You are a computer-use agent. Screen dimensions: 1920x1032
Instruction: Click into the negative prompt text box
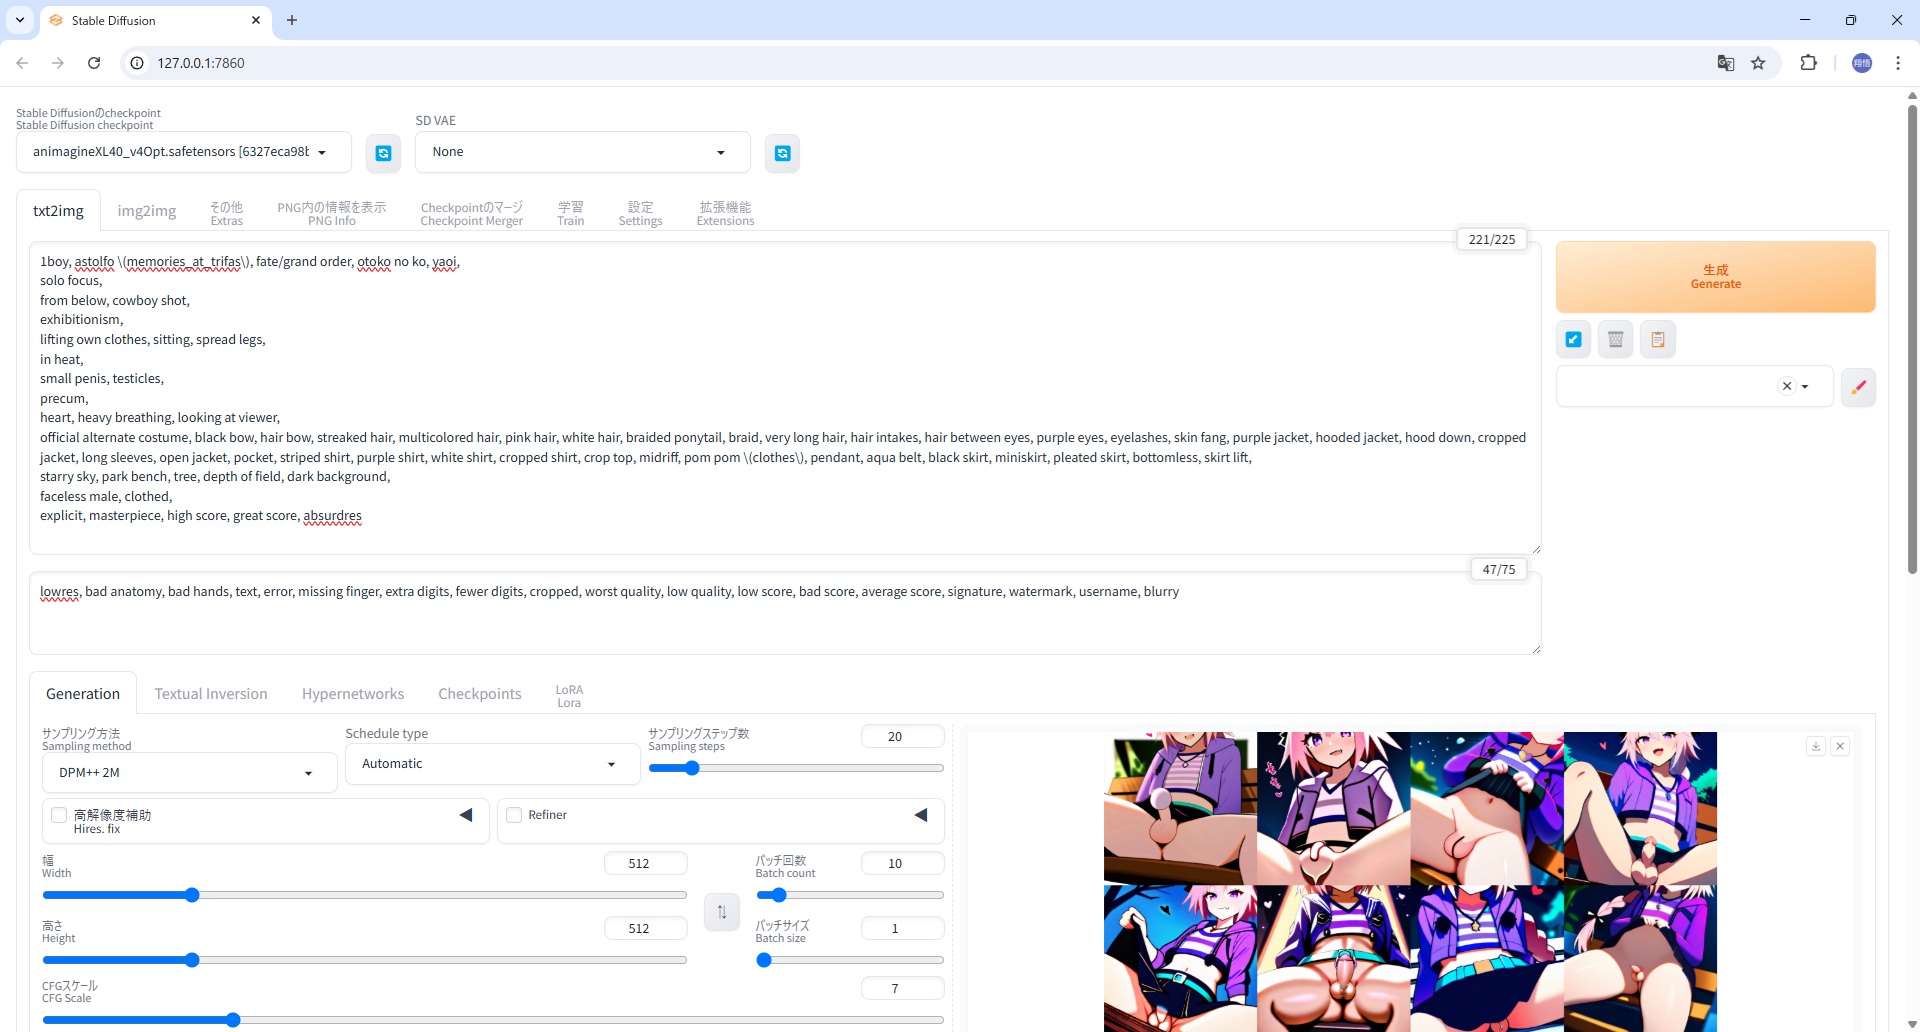785,614
